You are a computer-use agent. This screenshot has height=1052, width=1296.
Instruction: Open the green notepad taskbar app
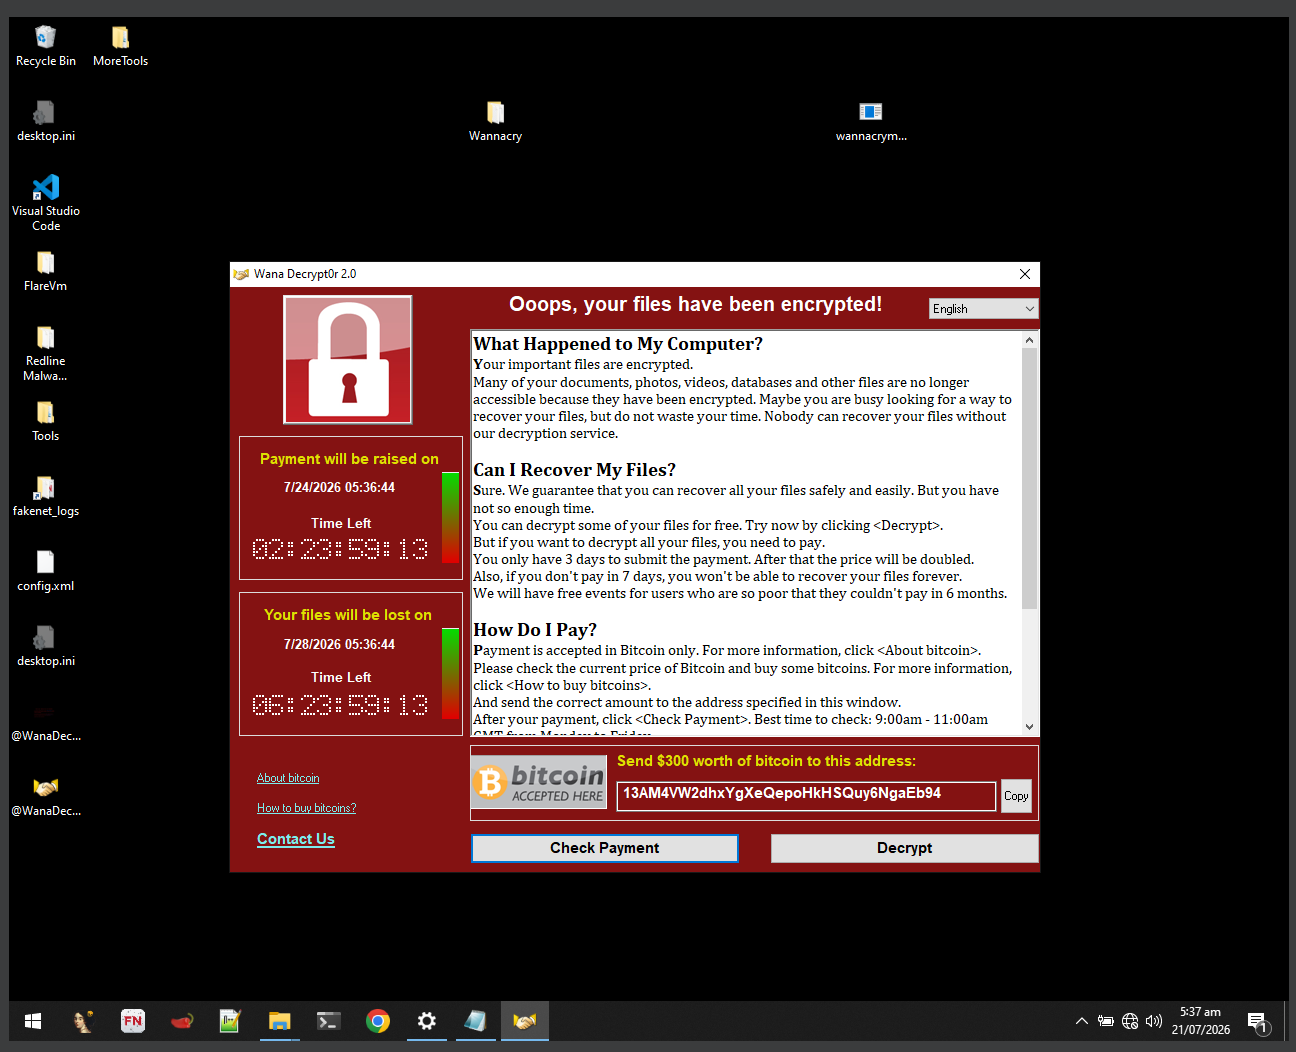click(231, 1021)
